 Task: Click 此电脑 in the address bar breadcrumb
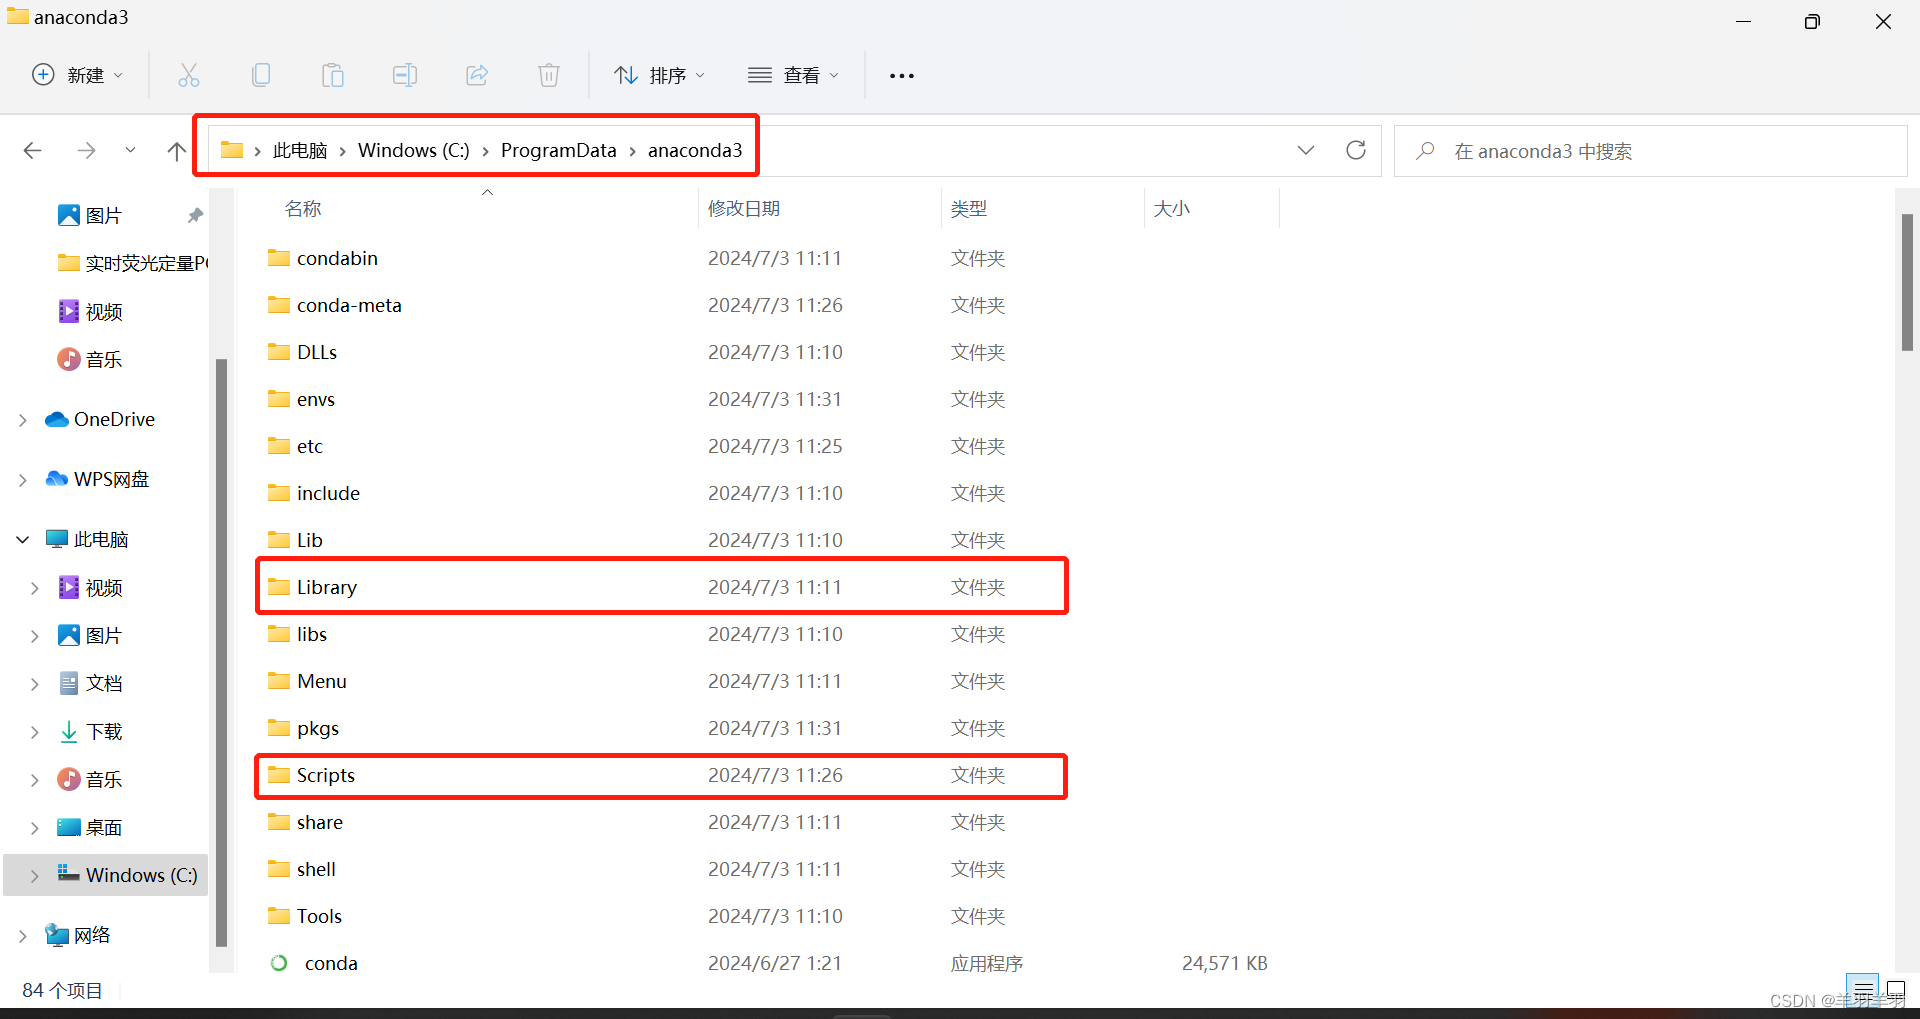pyautogui.click(x=300, y=150)
